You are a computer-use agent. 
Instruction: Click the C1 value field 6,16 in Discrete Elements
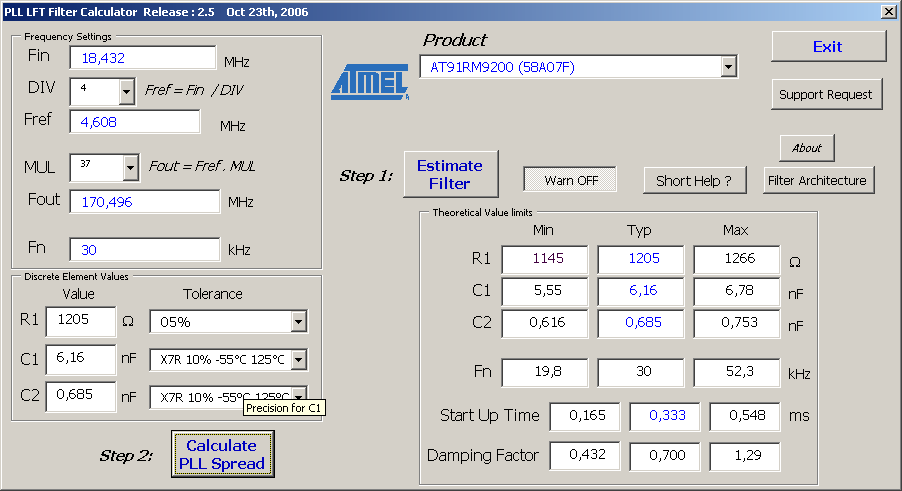click(81, 359)
